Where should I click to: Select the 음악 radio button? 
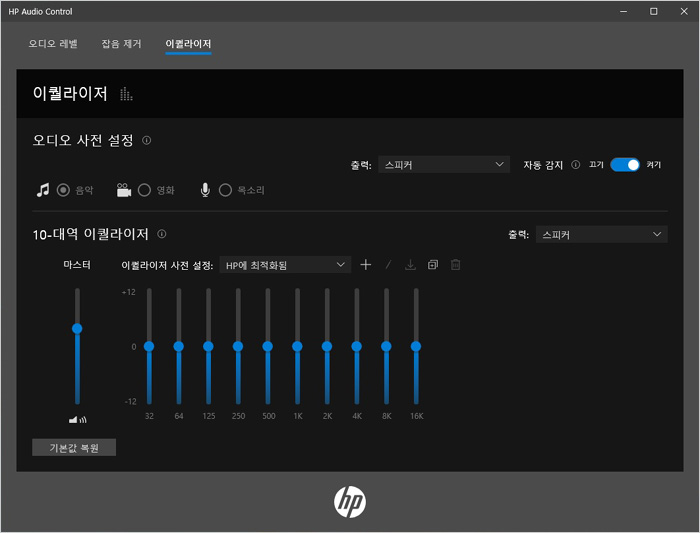click(x=63, y=190)
